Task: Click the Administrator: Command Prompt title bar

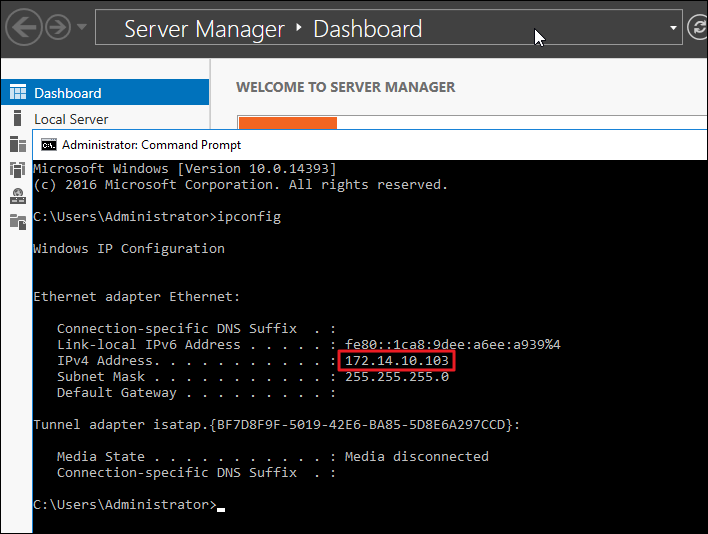Action: (370, 145)
